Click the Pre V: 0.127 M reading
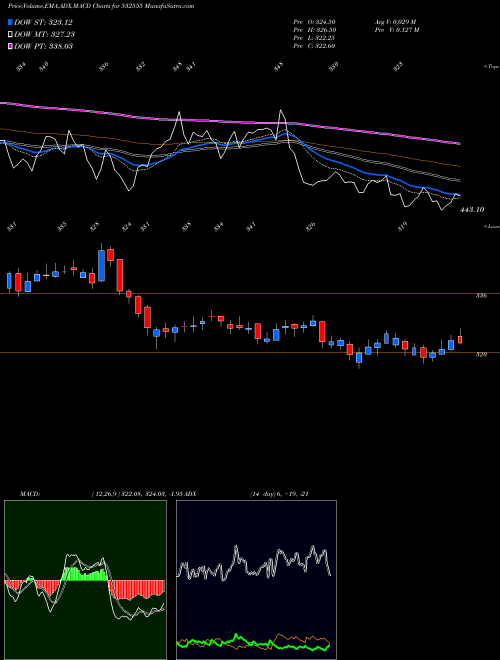 pos(398,29)
